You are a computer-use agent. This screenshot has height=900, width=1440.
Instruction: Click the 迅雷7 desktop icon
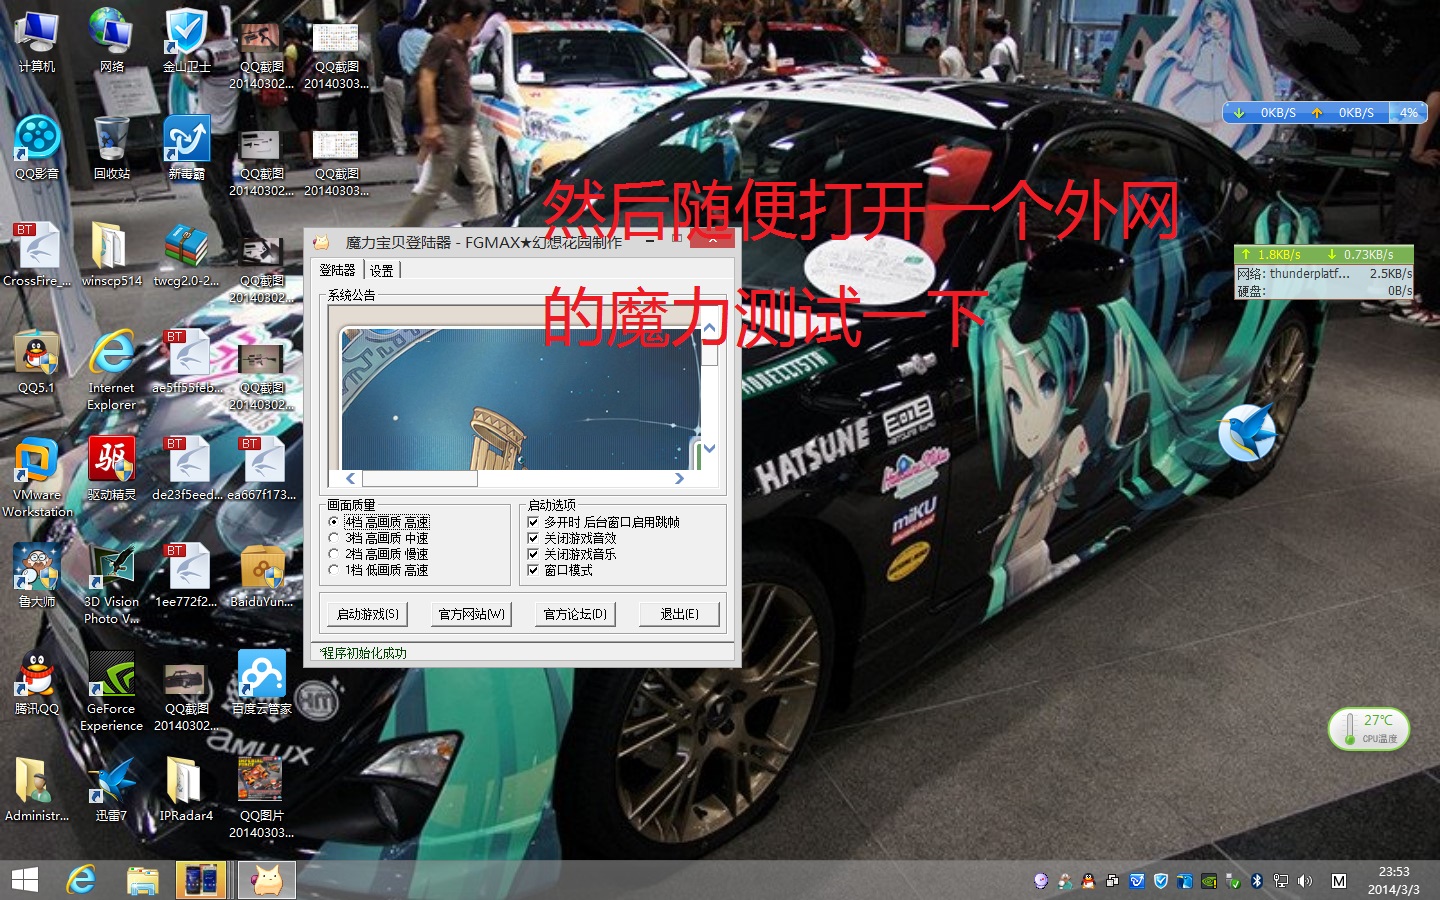pyautogui.click(x=111, y=785)
